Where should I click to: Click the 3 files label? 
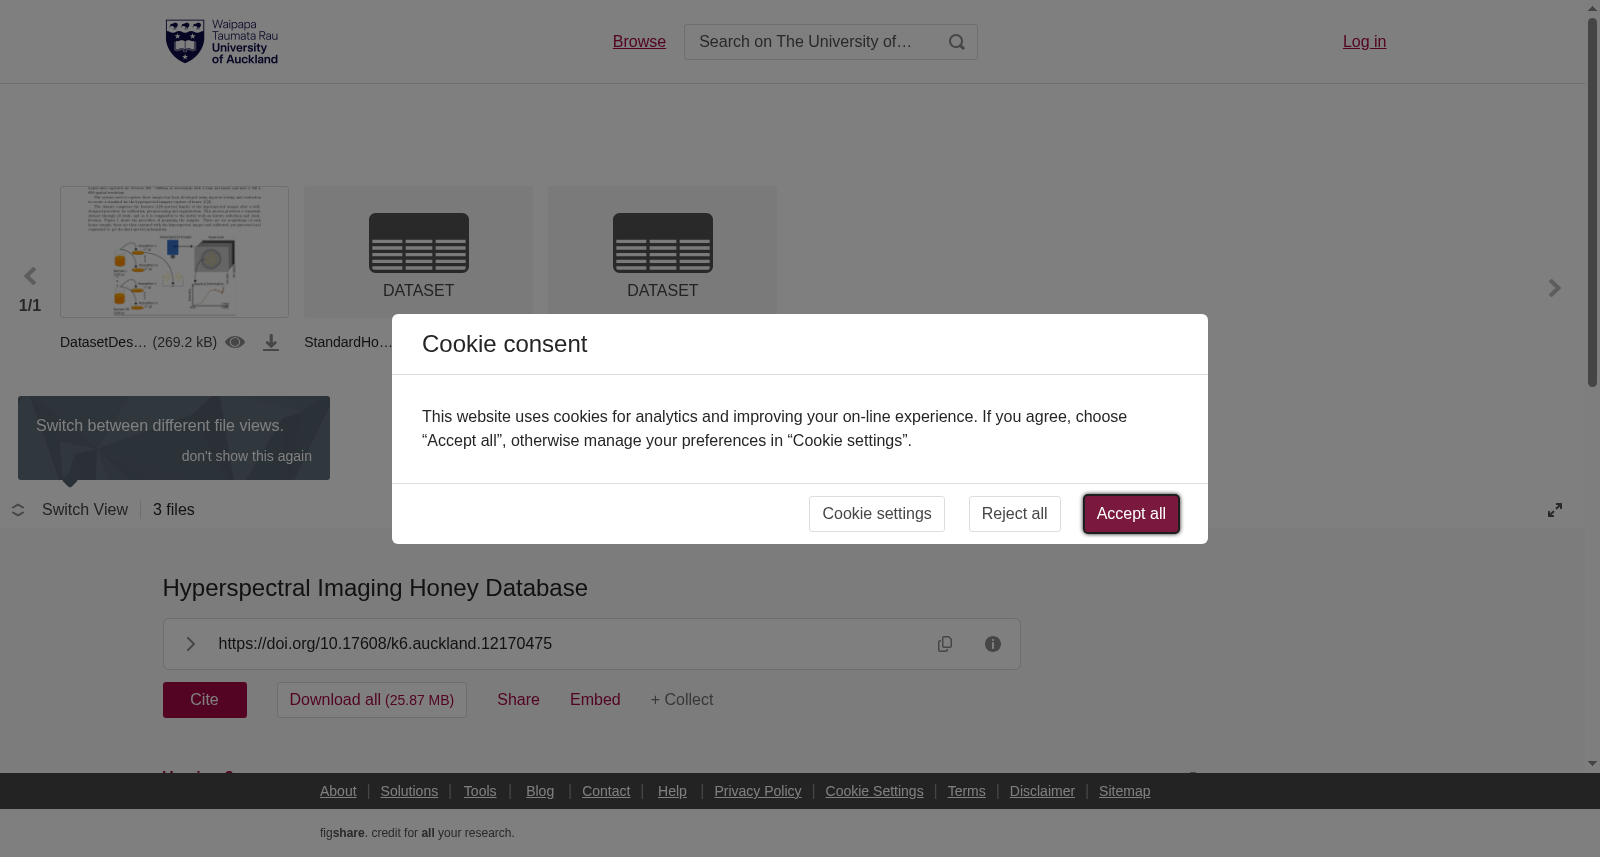coord(174,510)
